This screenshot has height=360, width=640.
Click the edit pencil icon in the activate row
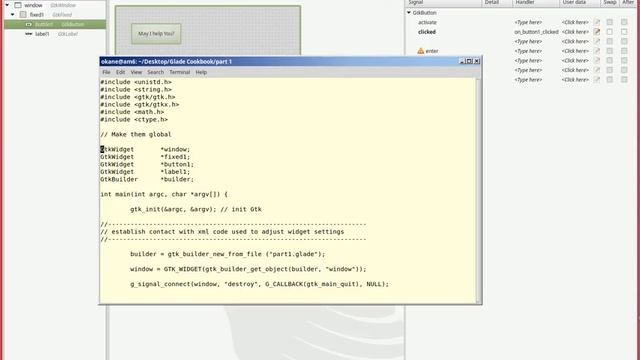coord(597,22)
